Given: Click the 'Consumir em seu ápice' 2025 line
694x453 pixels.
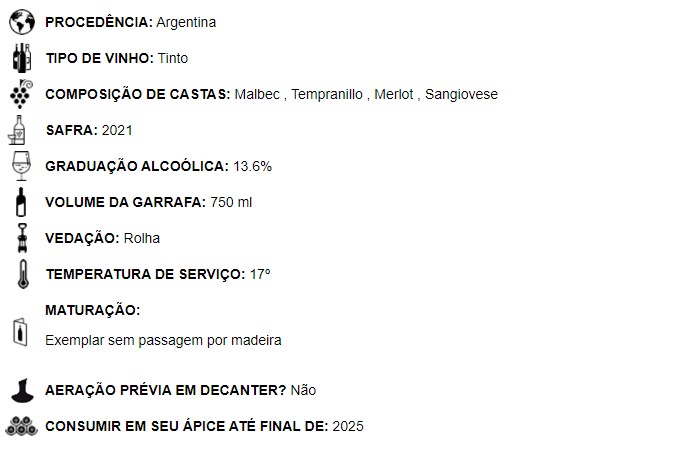Looking at the screenshot, I should click(x=204, y=426).
